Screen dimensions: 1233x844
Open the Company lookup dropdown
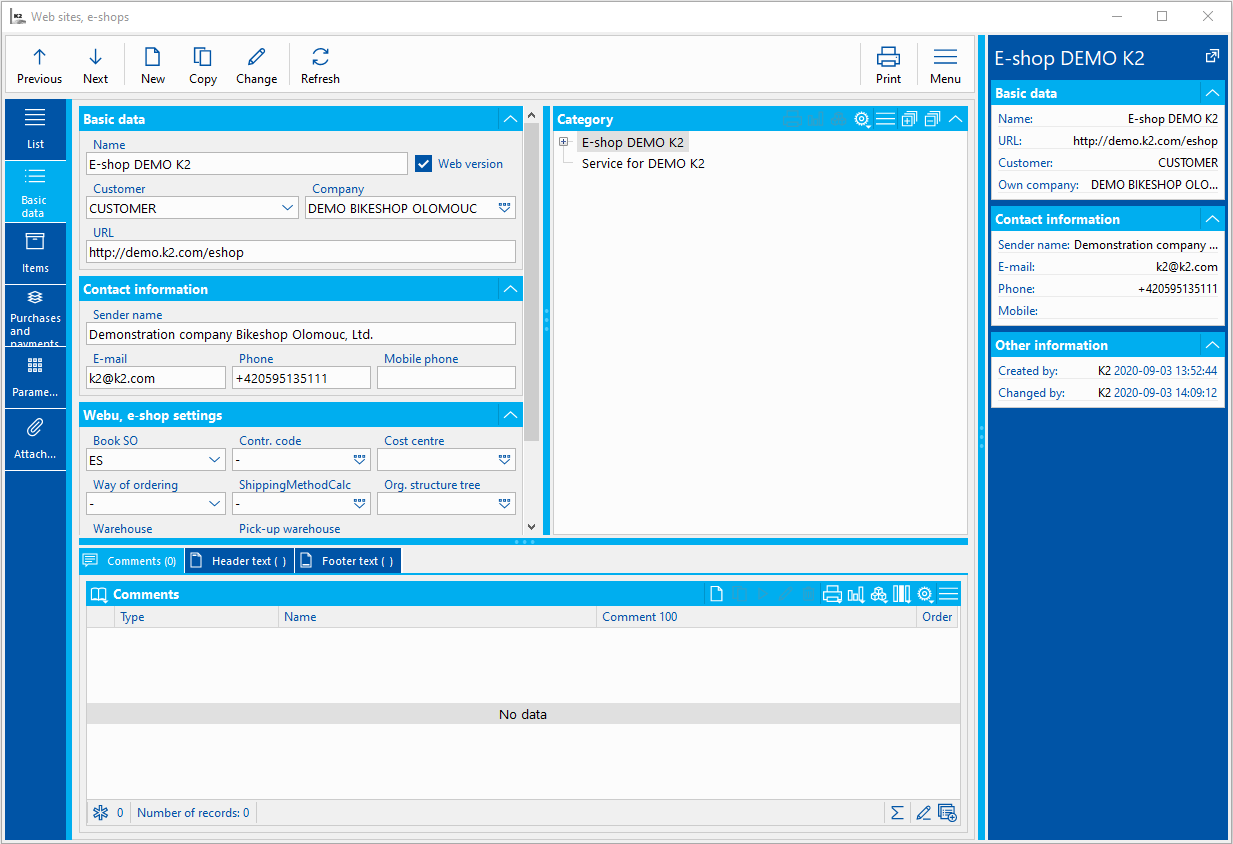pyautogui.click(x=505, y=208)
